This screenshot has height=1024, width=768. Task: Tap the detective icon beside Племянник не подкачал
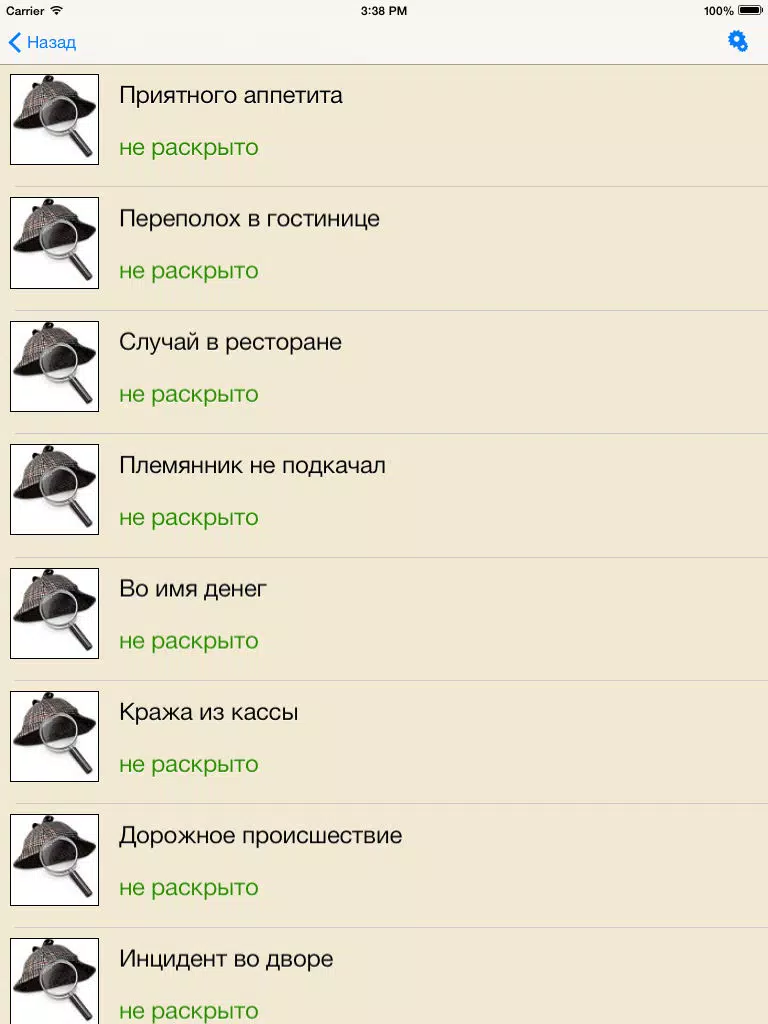click(55, 490)
